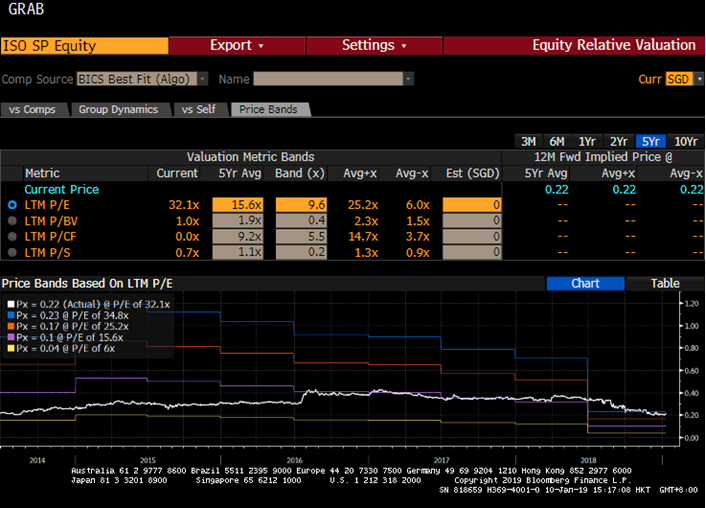Edit the LTM P/E 5Yr Avg 15.6x field

click(x=238, y=205)
